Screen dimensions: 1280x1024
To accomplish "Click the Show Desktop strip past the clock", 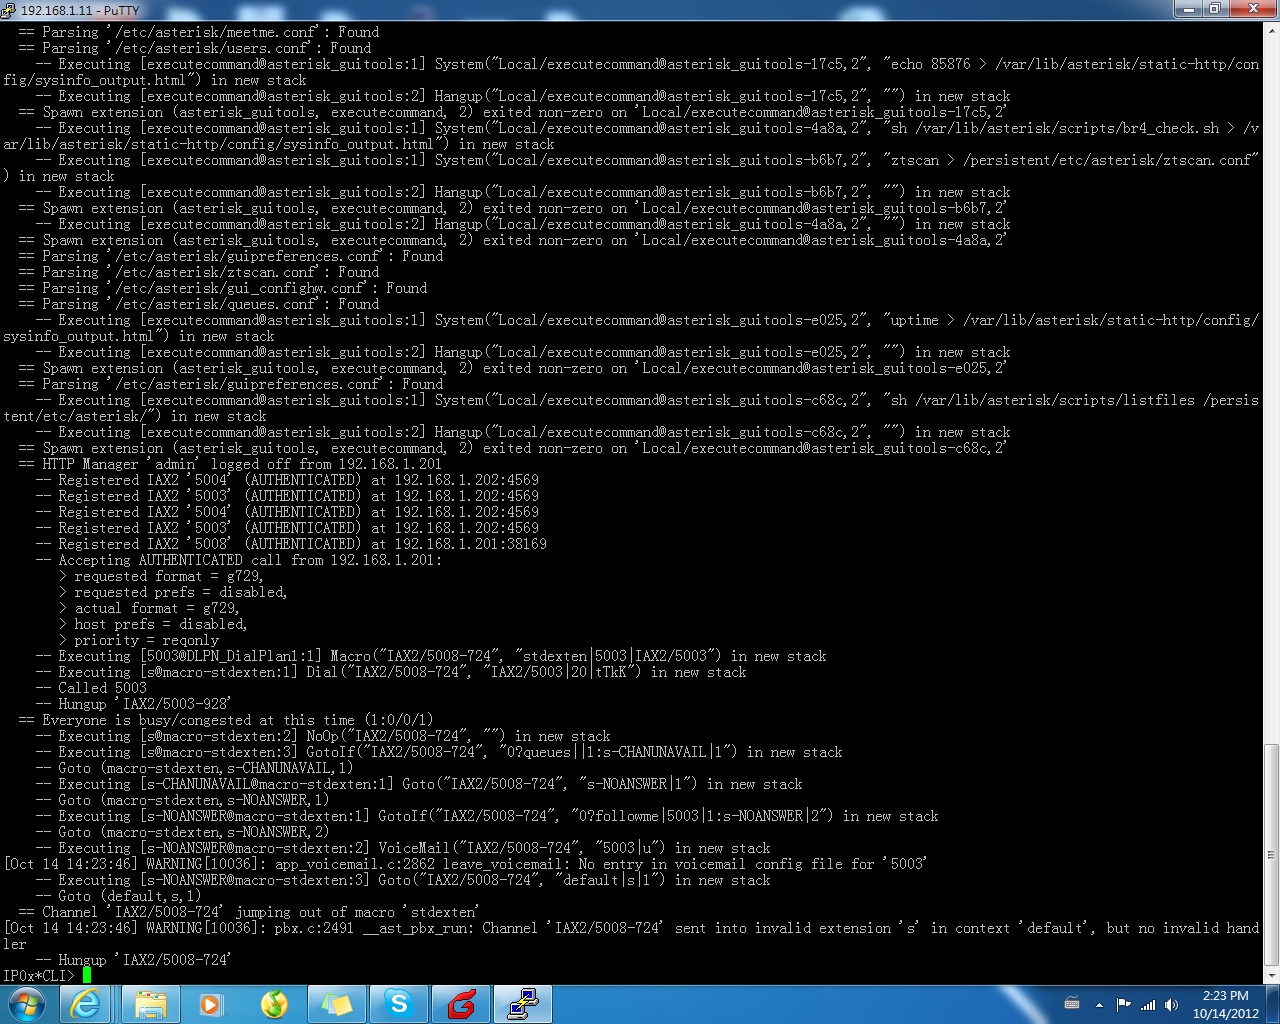I will pos(1273,1004).
